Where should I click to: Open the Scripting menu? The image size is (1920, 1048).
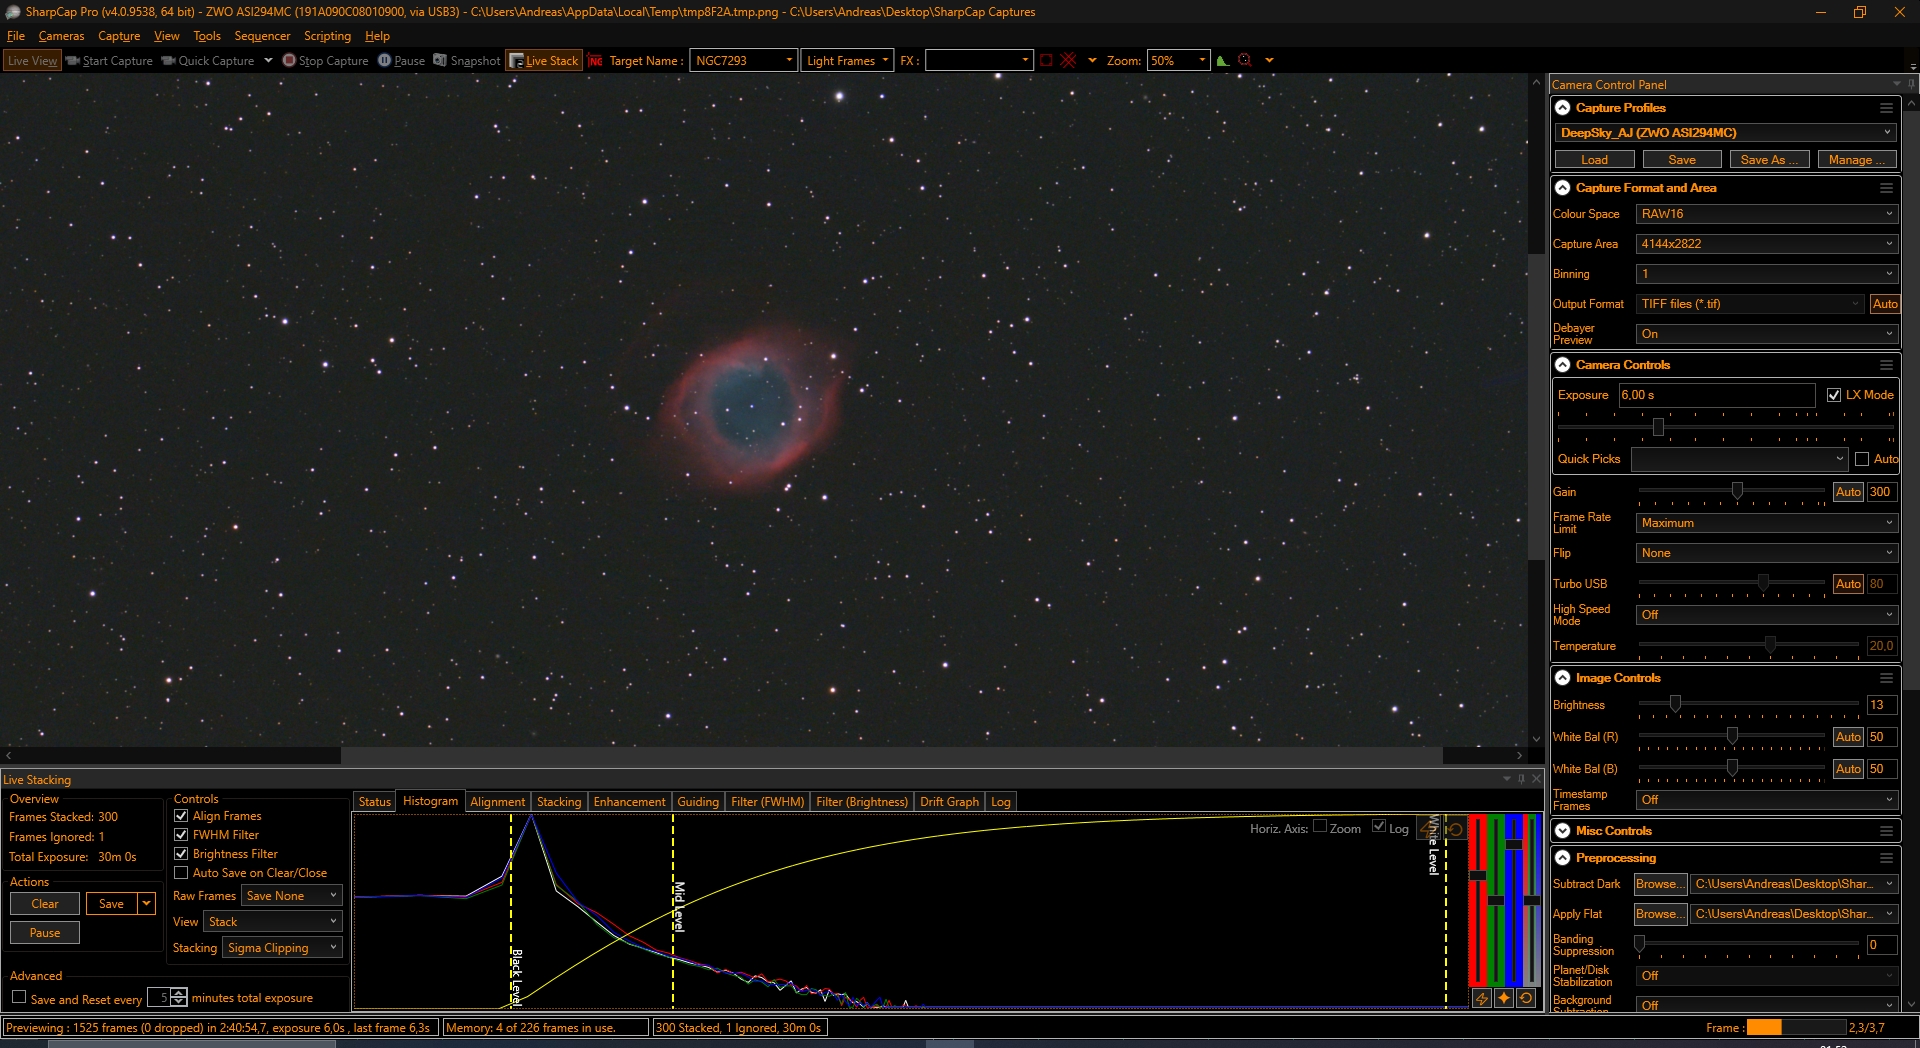point(327,36)
